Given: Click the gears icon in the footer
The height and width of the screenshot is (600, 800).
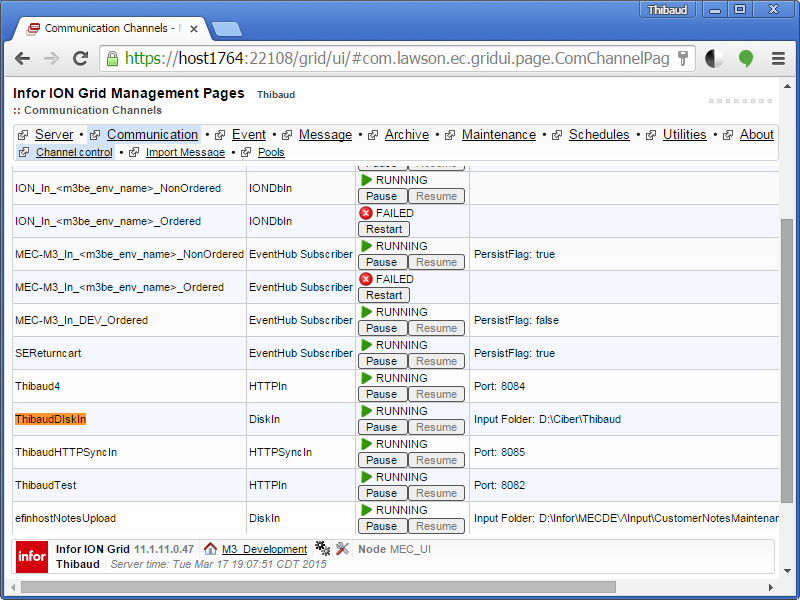Looking at the screenshot, I should click(322, 549).
